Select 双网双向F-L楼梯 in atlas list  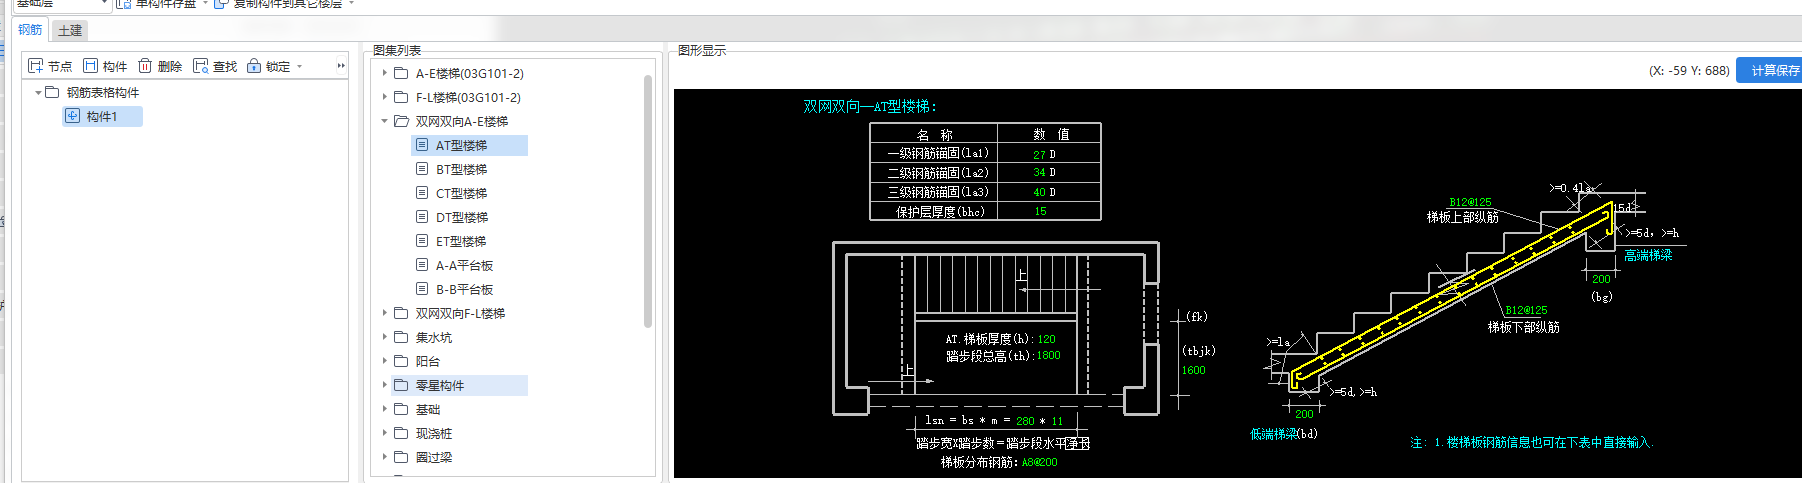point(460,313)
